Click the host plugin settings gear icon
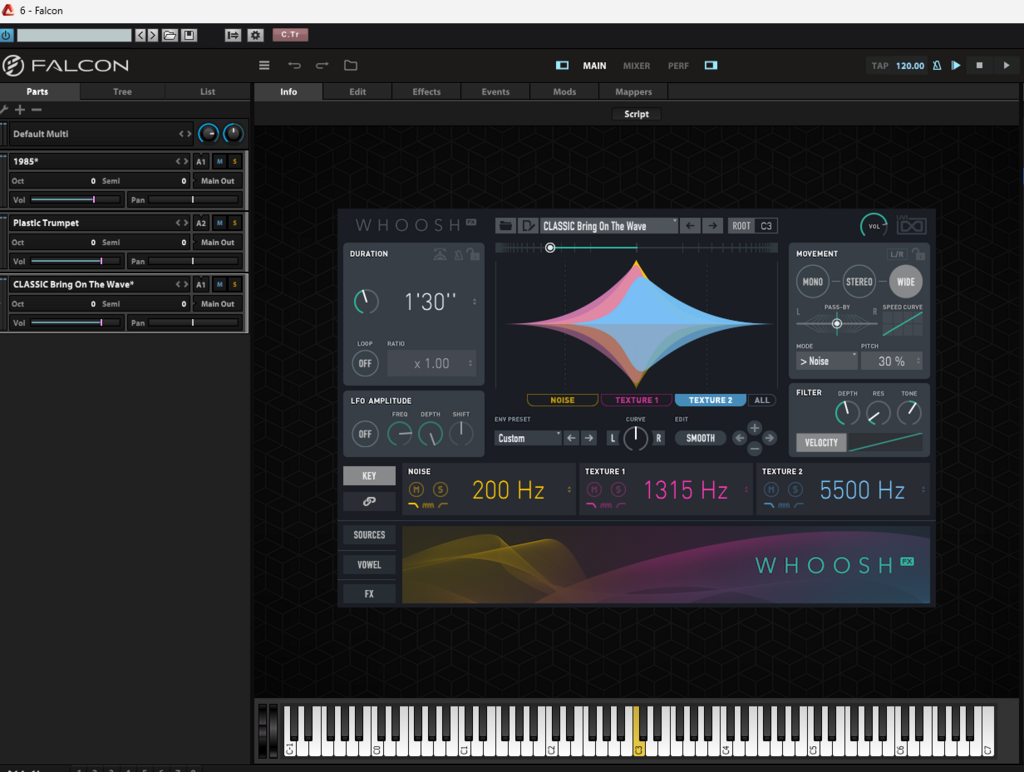Image resolution: width=1024 pixels, height=772 pixels. coord(255,35)
